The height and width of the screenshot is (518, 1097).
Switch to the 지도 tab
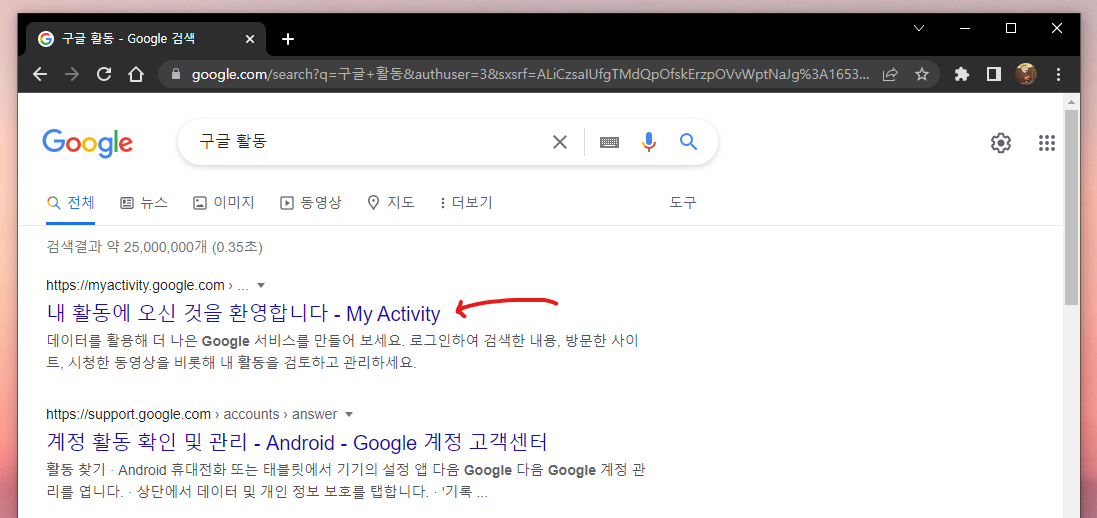pyautogui.click(x=391, y=203)
